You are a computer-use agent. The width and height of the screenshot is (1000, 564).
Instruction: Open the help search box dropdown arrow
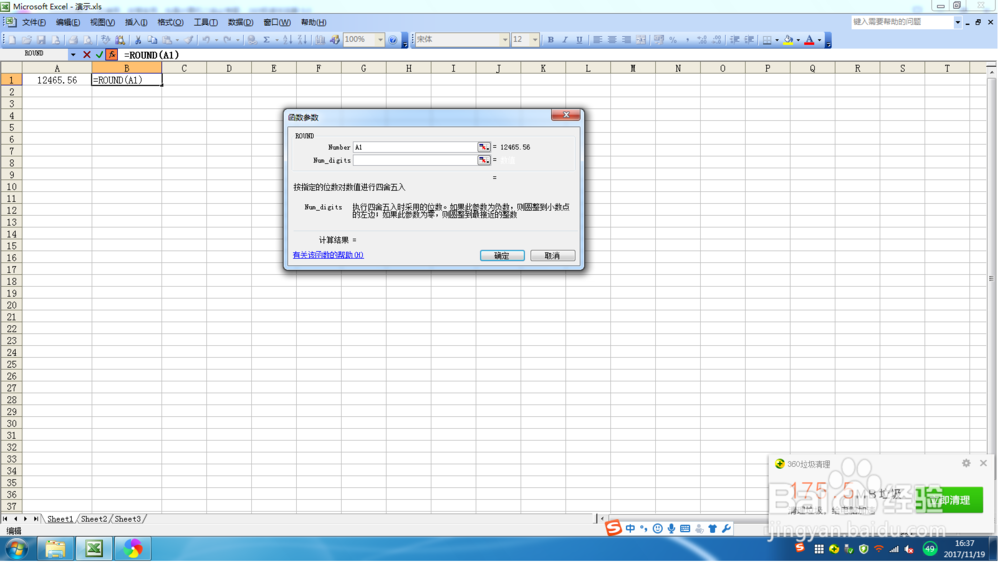(959, 22)
